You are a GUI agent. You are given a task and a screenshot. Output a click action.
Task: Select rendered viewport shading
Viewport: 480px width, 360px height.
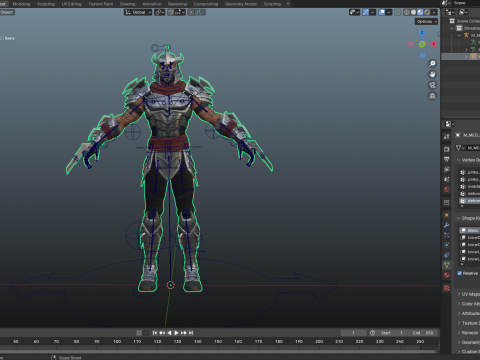427,12
